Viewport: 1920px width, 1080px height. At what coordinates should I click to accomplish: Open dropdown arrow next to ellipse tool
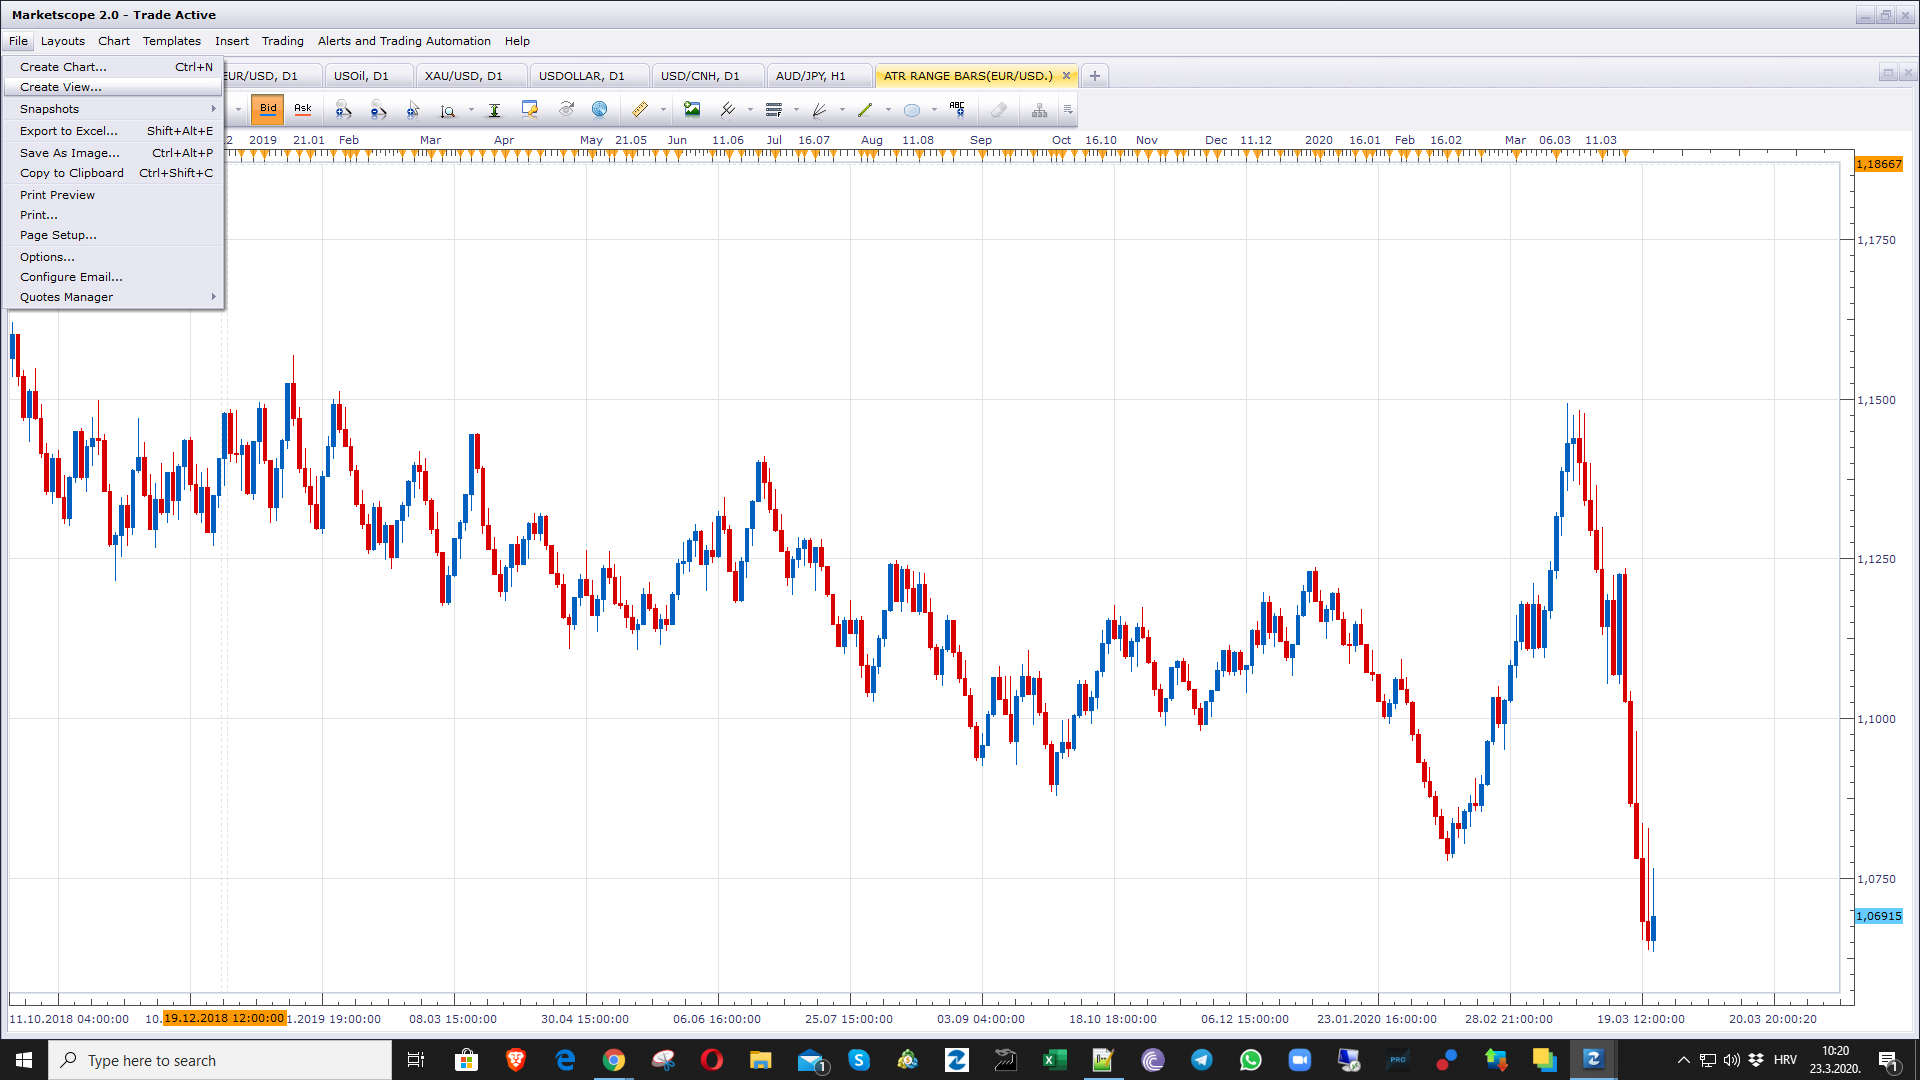[x=934, y=110]
